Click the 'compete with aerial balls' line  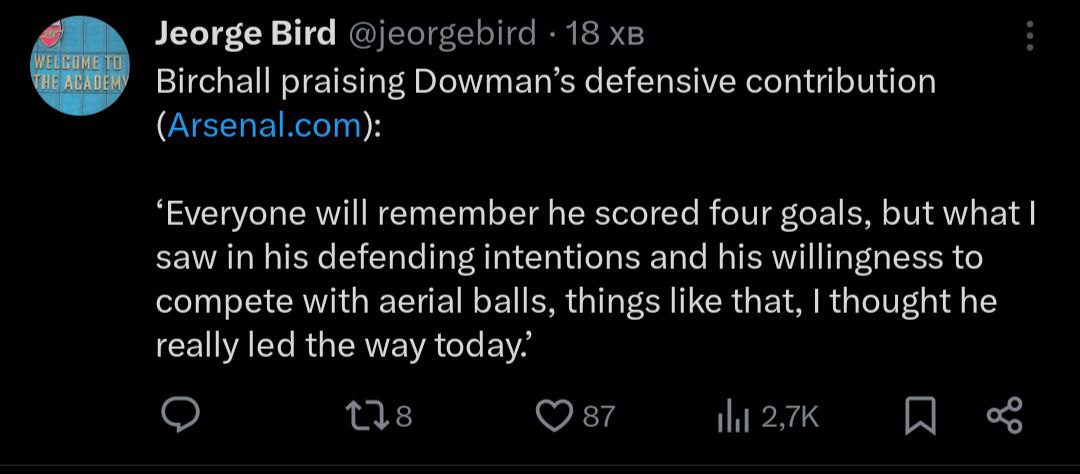(576, 301)
